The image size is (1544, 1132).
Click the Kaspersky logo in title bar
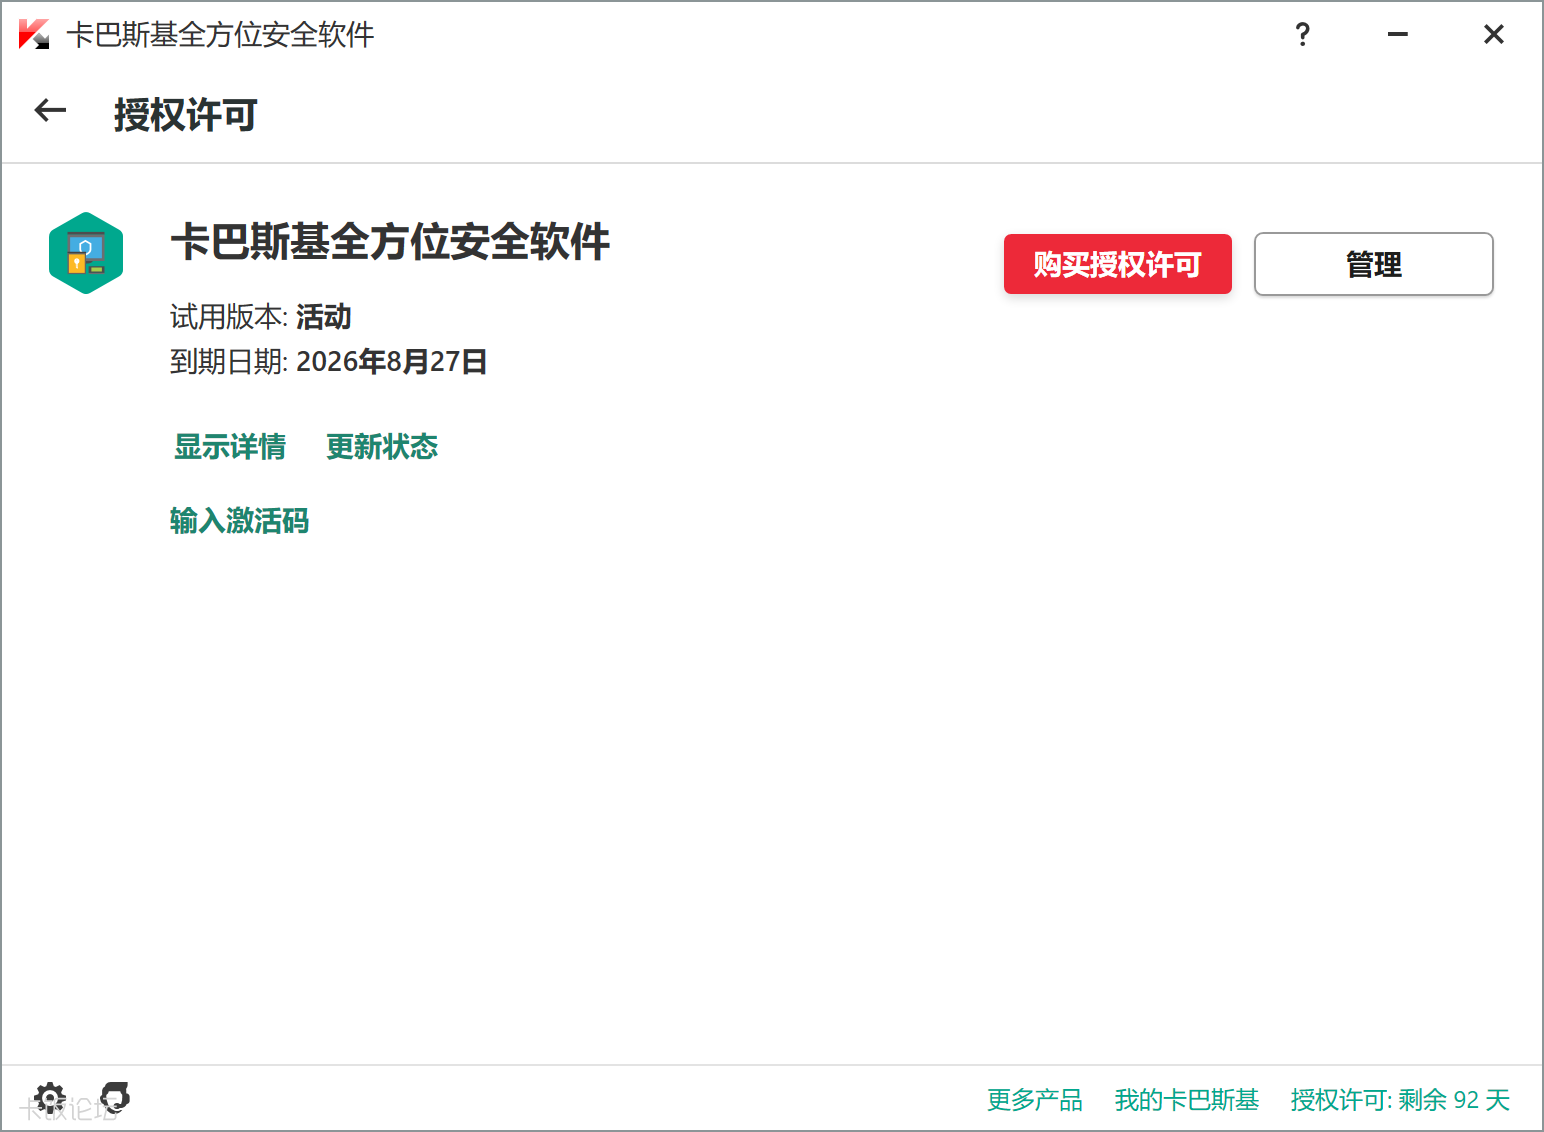(x=34, y=35)
